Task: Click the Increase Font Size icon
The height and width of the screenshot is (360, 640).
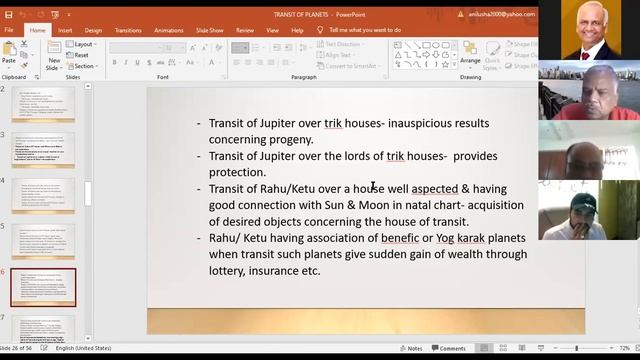Action: (x=193, y=48)
